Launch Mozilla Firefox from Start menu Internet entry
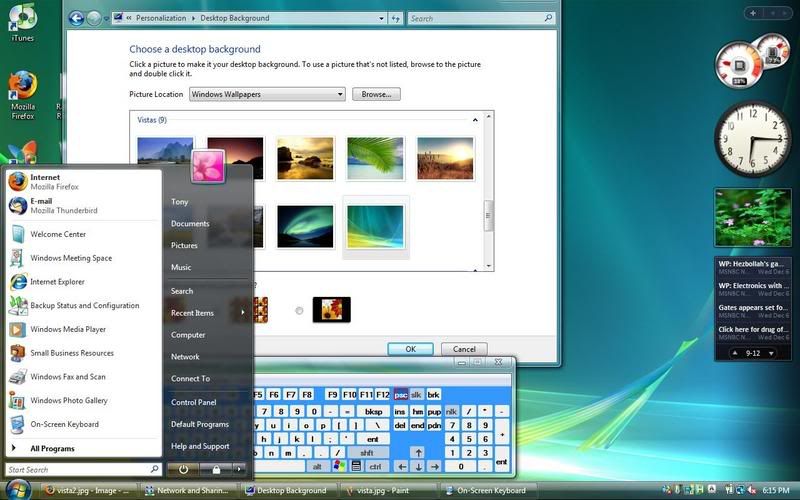 click(x=84, y=182)
